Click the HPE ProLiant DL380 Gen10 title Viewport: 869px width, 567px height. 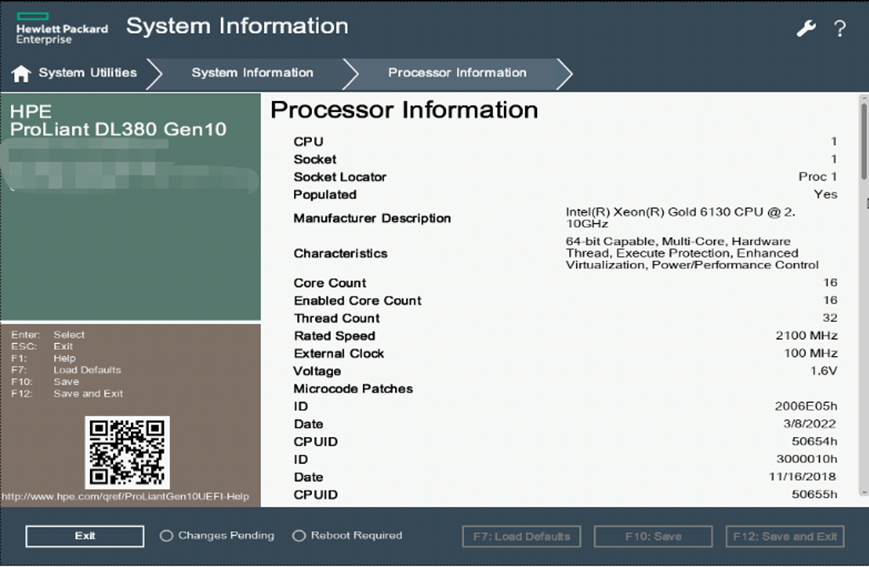pos(118,121)
